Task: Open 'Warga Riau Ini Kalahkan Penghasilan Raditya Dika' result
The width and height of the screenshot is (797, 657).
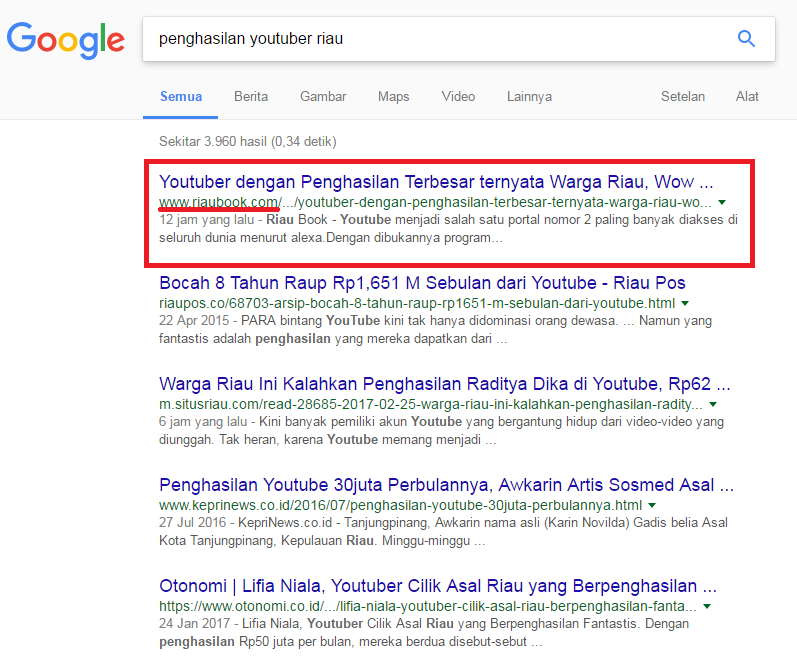Action: coord(445,384)
